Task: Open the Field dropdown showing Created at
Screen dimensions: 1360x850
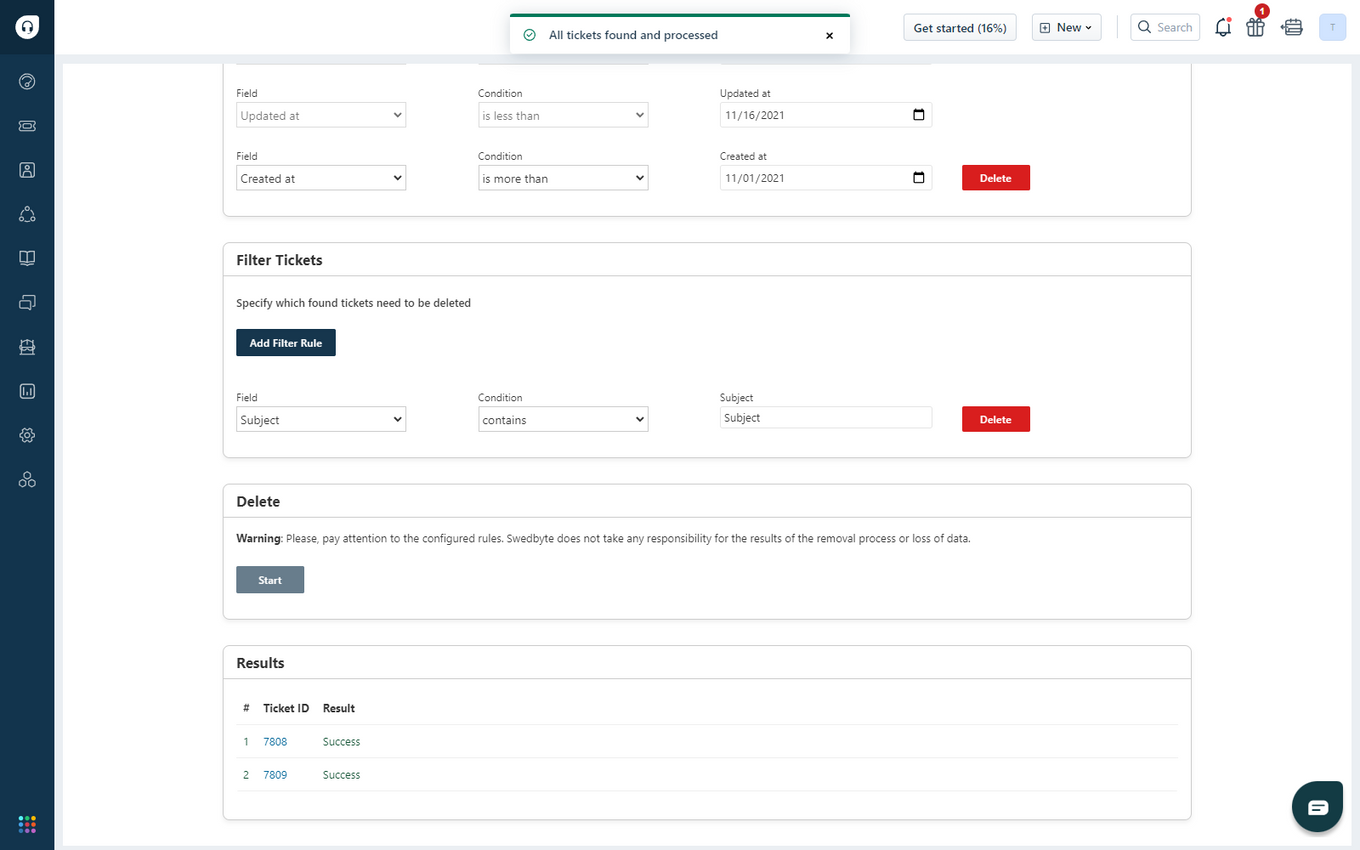Action: (x=320, y=177)
